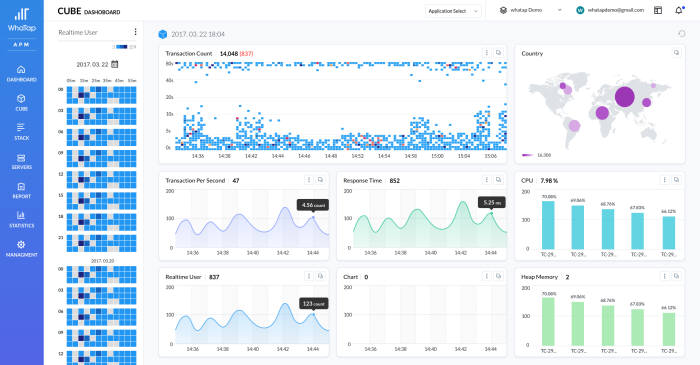
Task: Expand the CPU panel
Action: point(676,180)
